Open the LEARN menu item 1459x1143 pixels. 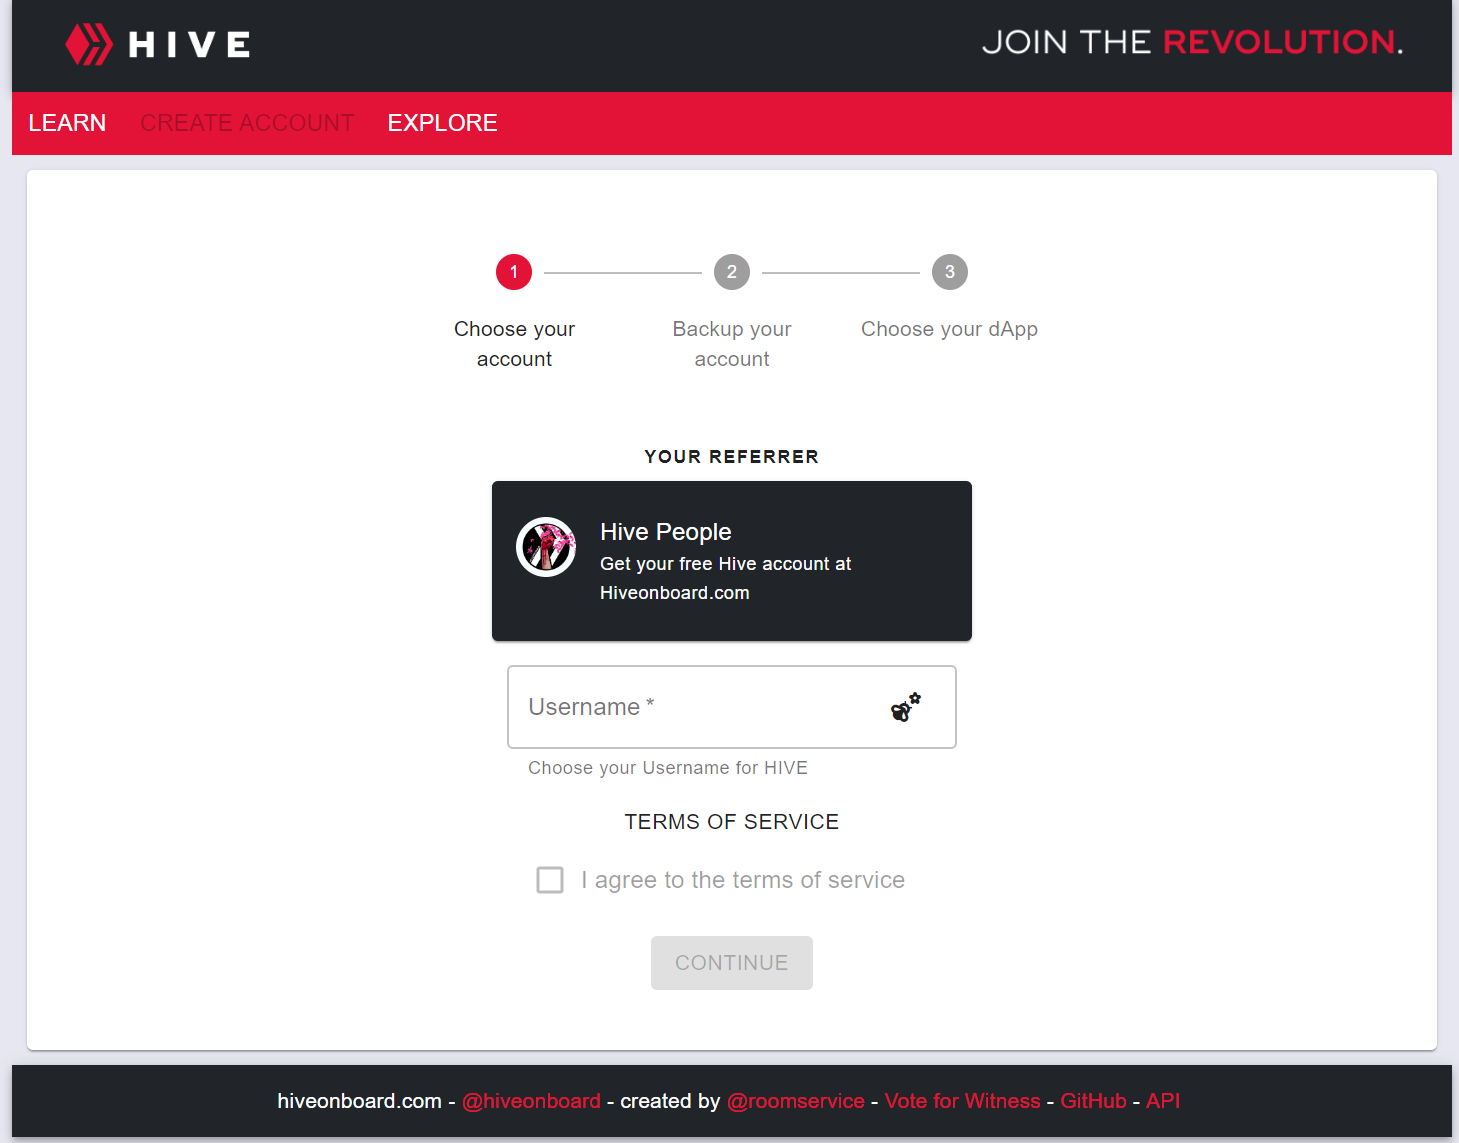[67, 123]
